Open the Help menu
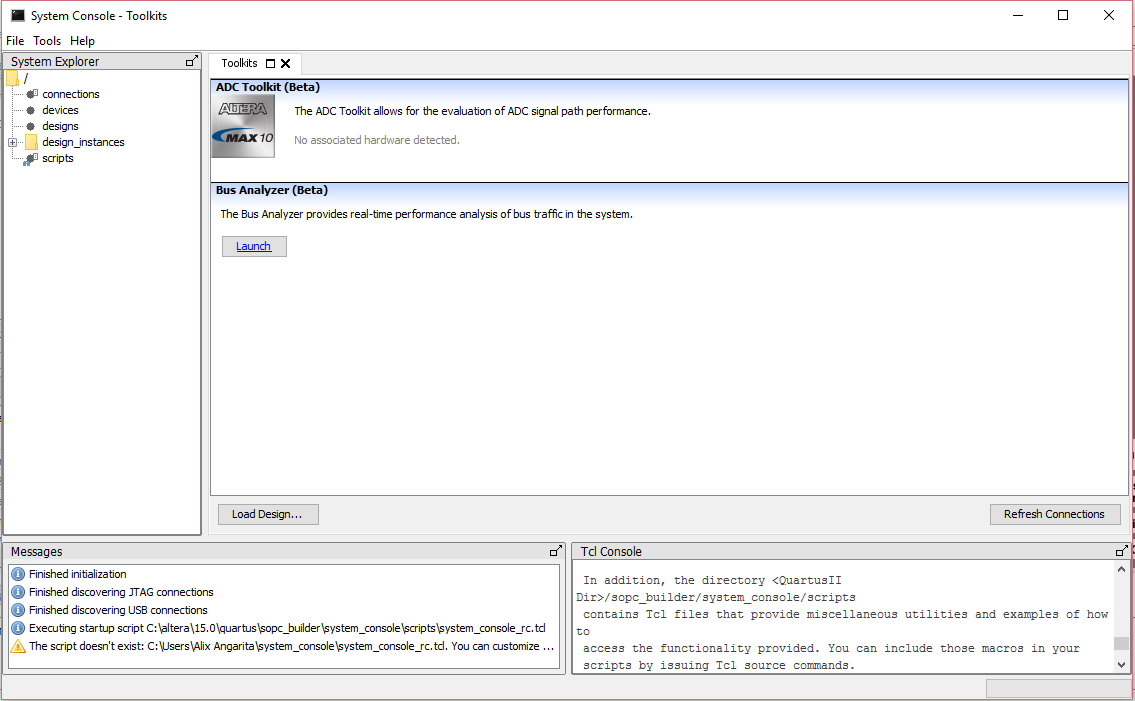Image resolution: width=1135 pixels, height=701 pixels. tap(82, 41)
